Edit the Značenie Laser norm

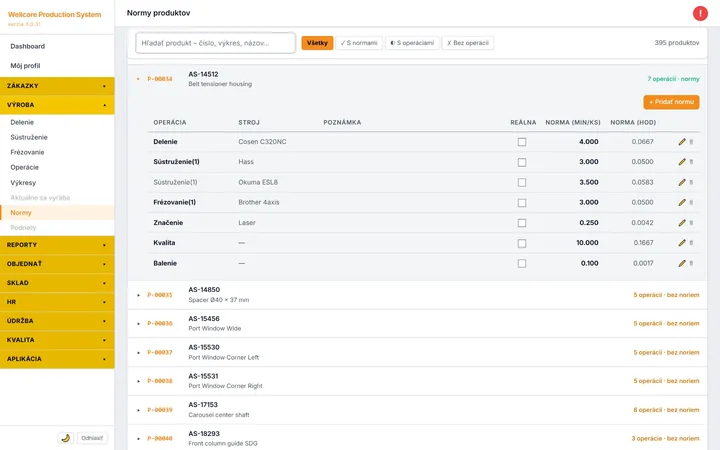click(682, 223)
